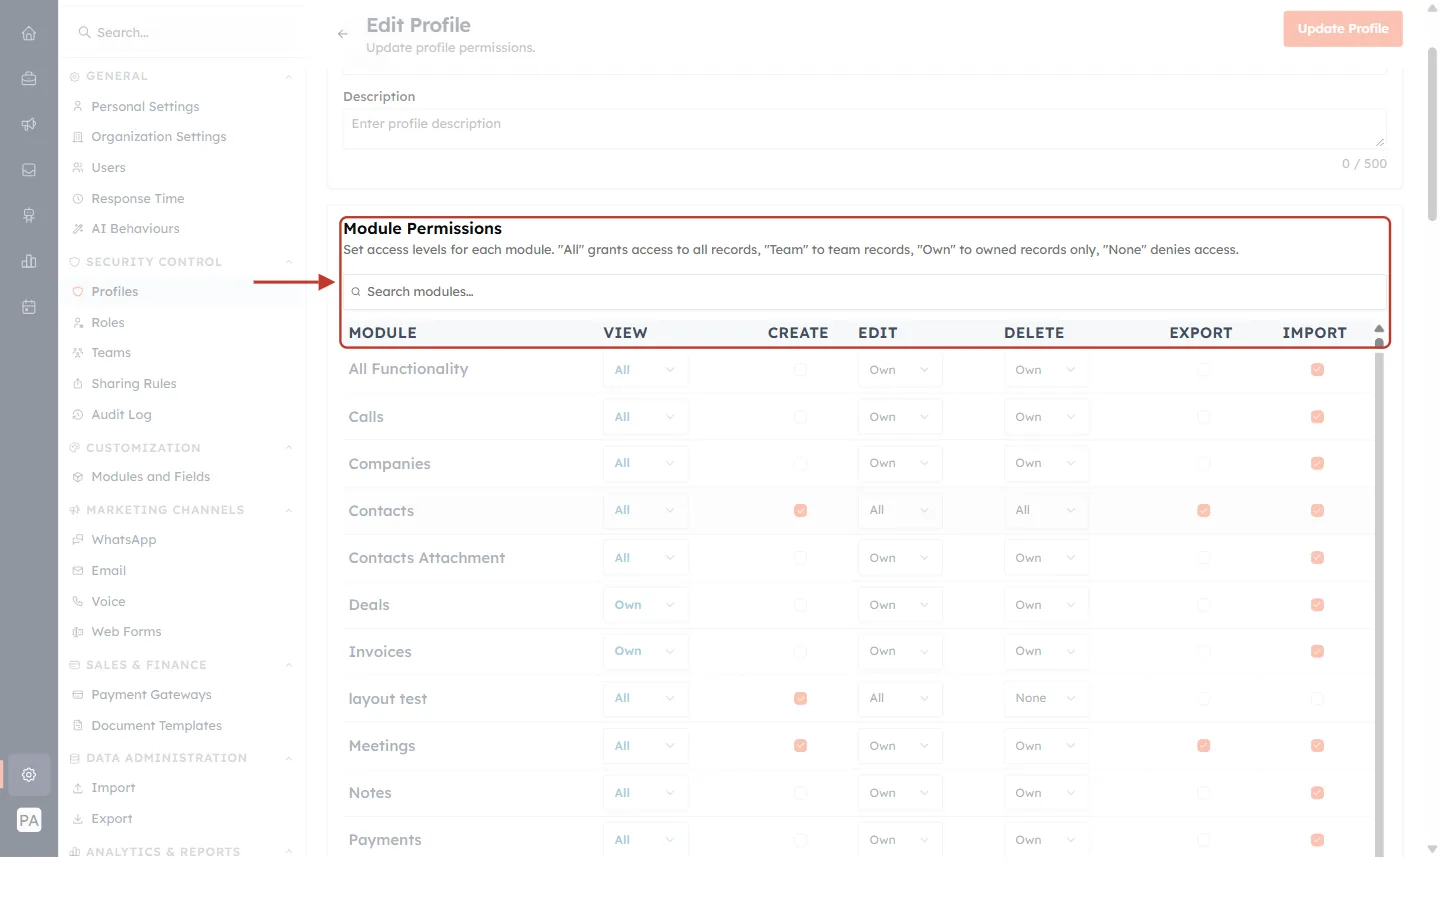
Task: Click the profile description text area
Action: (x=864, y=129)
